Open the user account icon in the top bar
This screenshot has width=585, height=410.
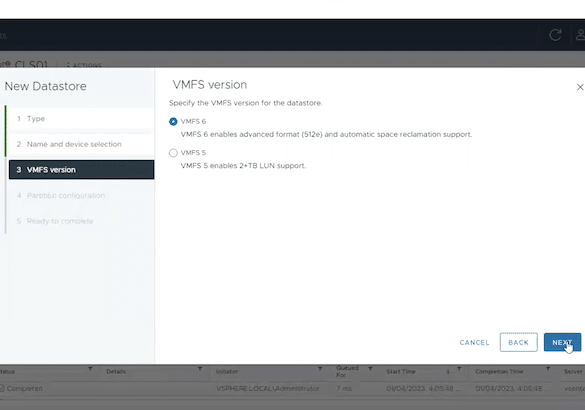pyautogui.click(x=581, y=35)
